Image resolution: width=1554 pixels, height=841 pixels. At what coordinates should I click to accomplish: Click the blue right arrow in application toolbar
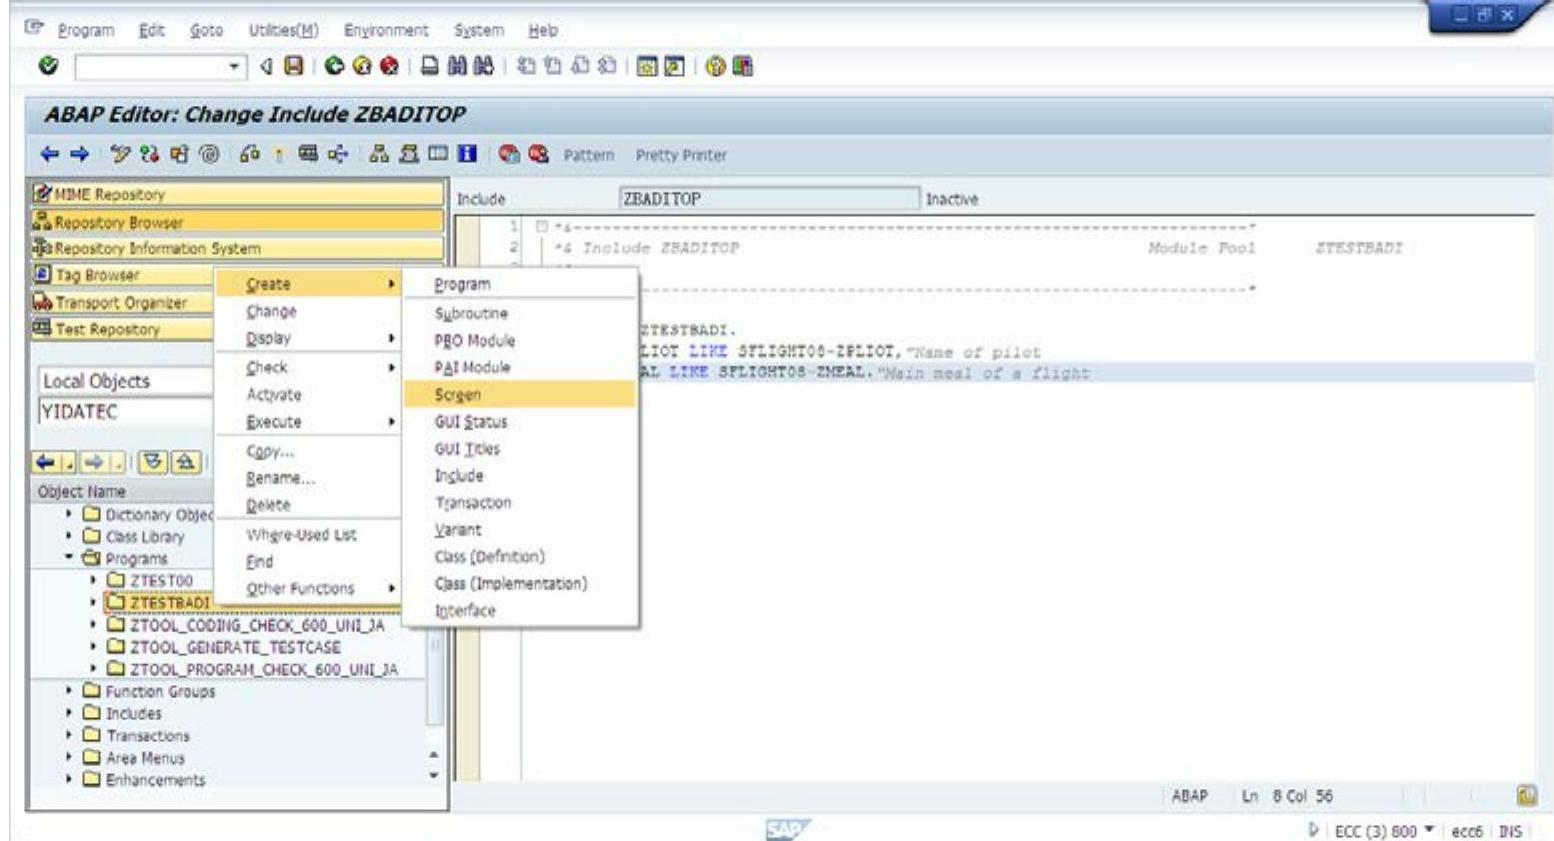[80, 154]
